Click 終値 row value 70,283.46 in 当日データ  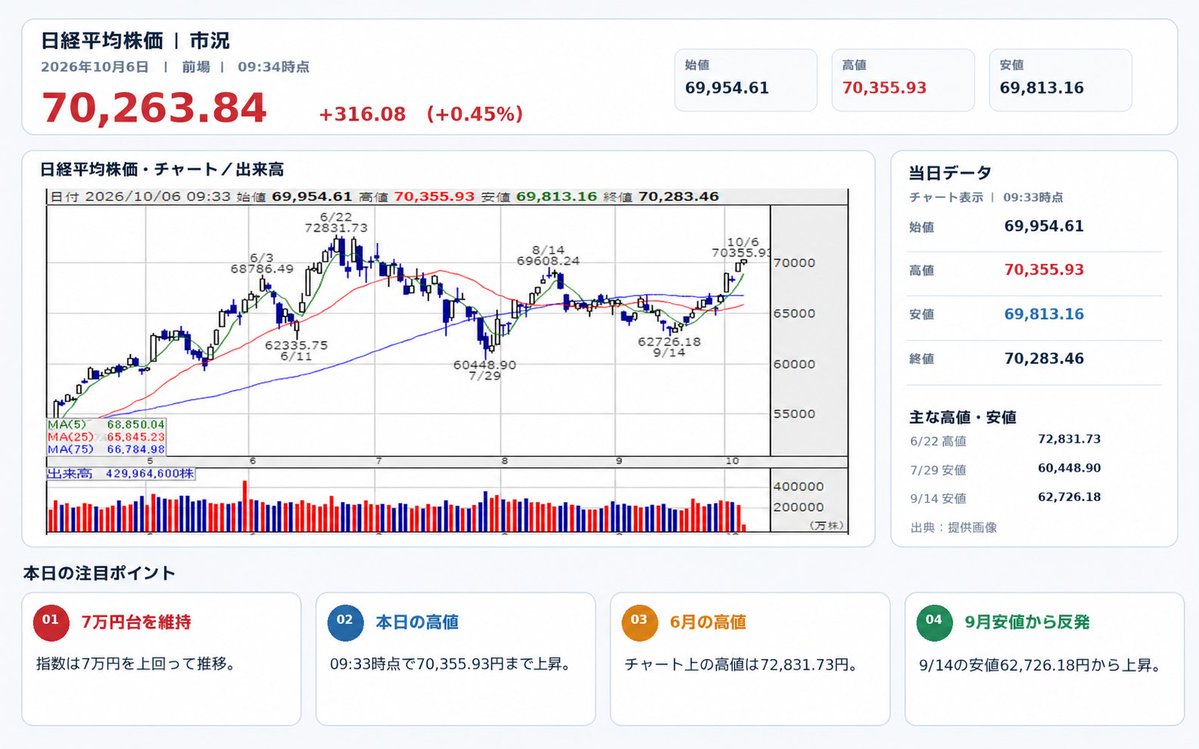(x=1044, y=358)
